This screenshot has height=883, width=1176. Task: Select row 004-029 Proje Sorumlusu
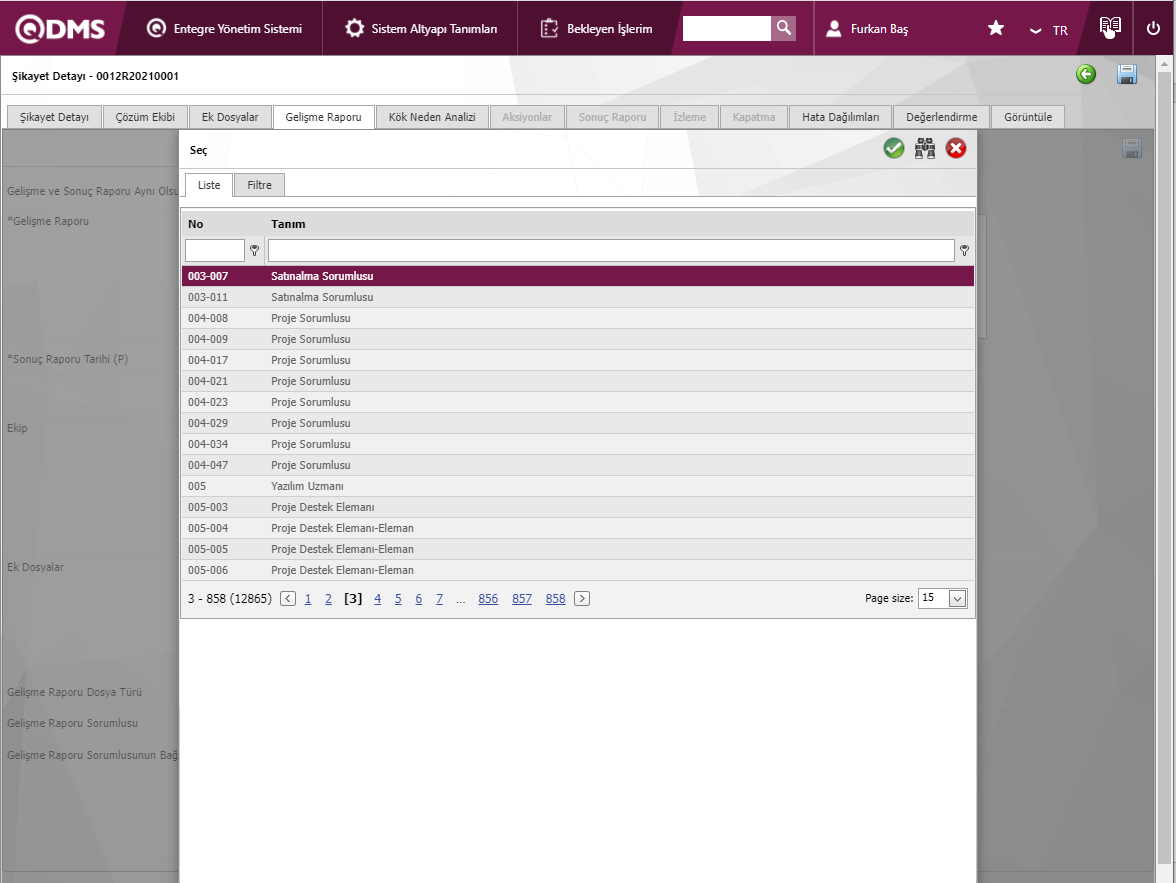578,423
